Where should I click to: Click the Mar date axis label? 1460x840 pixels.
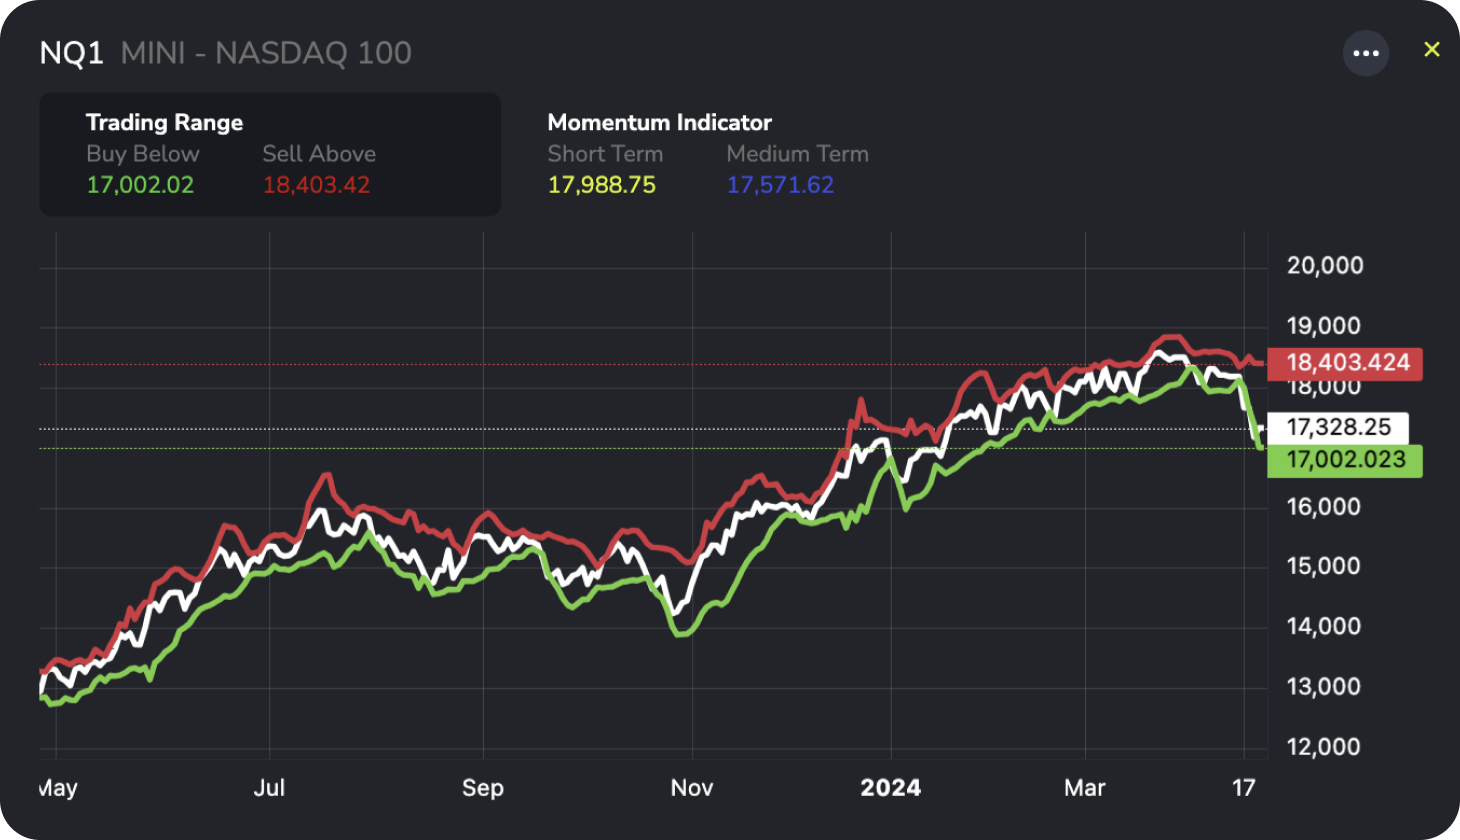click(1085, 788)
